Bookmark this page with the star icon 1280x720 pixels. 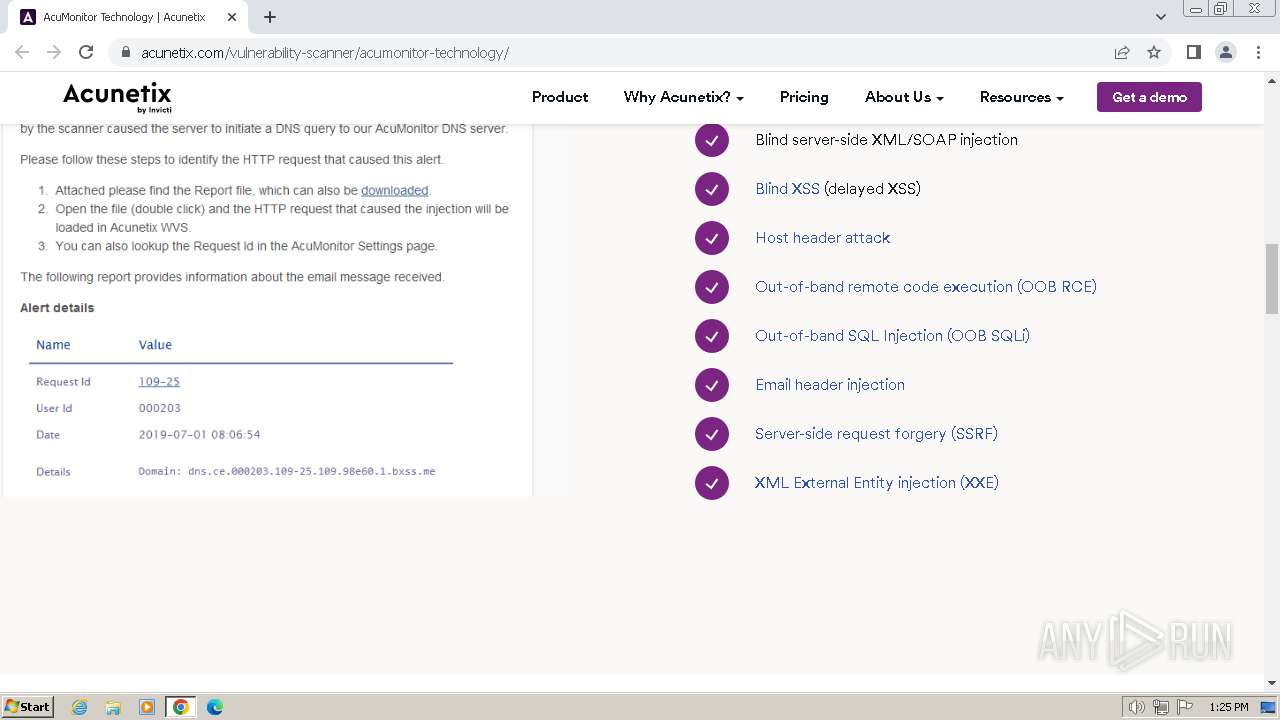pyautogui.click(x=1154, y=52)
